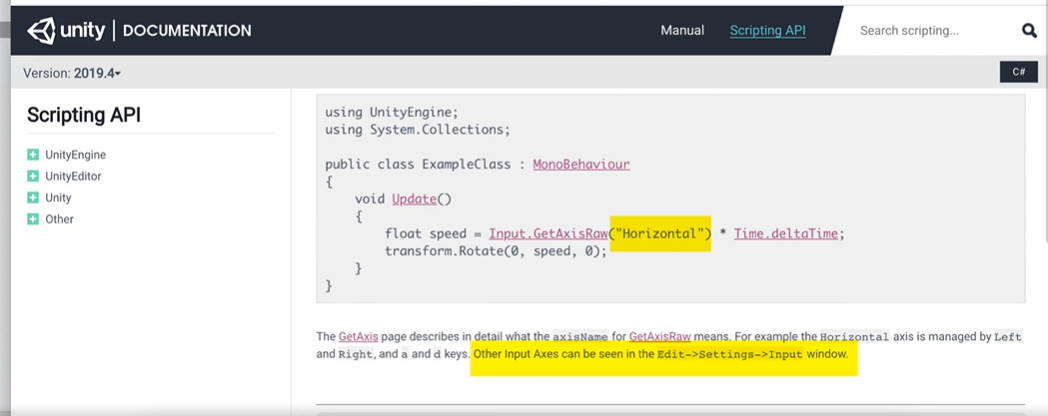Viewport: 1048px width, 416px height.
Task: Follow the GetAxis link in the paragraph
Action: point(358,336)
